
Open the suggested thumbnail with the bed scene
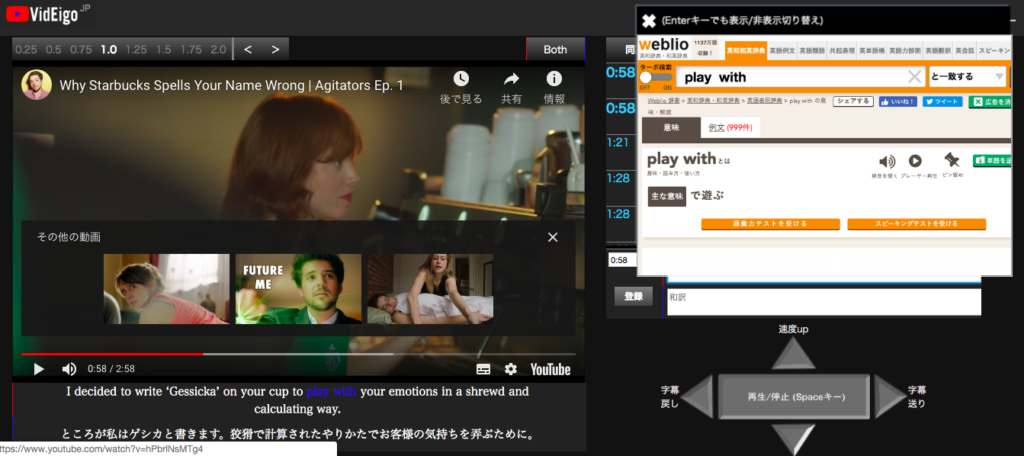point(430,289)
